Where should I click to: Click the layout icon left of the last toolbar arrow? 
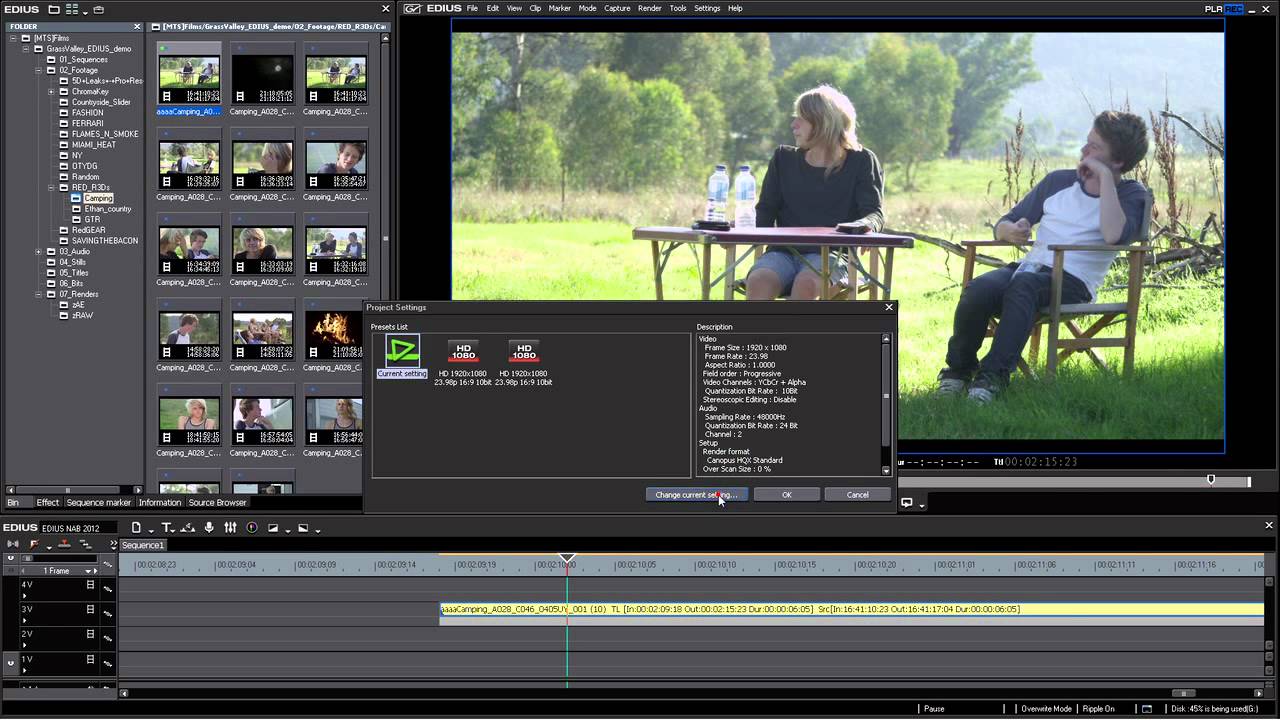click(x=303, y=527)
